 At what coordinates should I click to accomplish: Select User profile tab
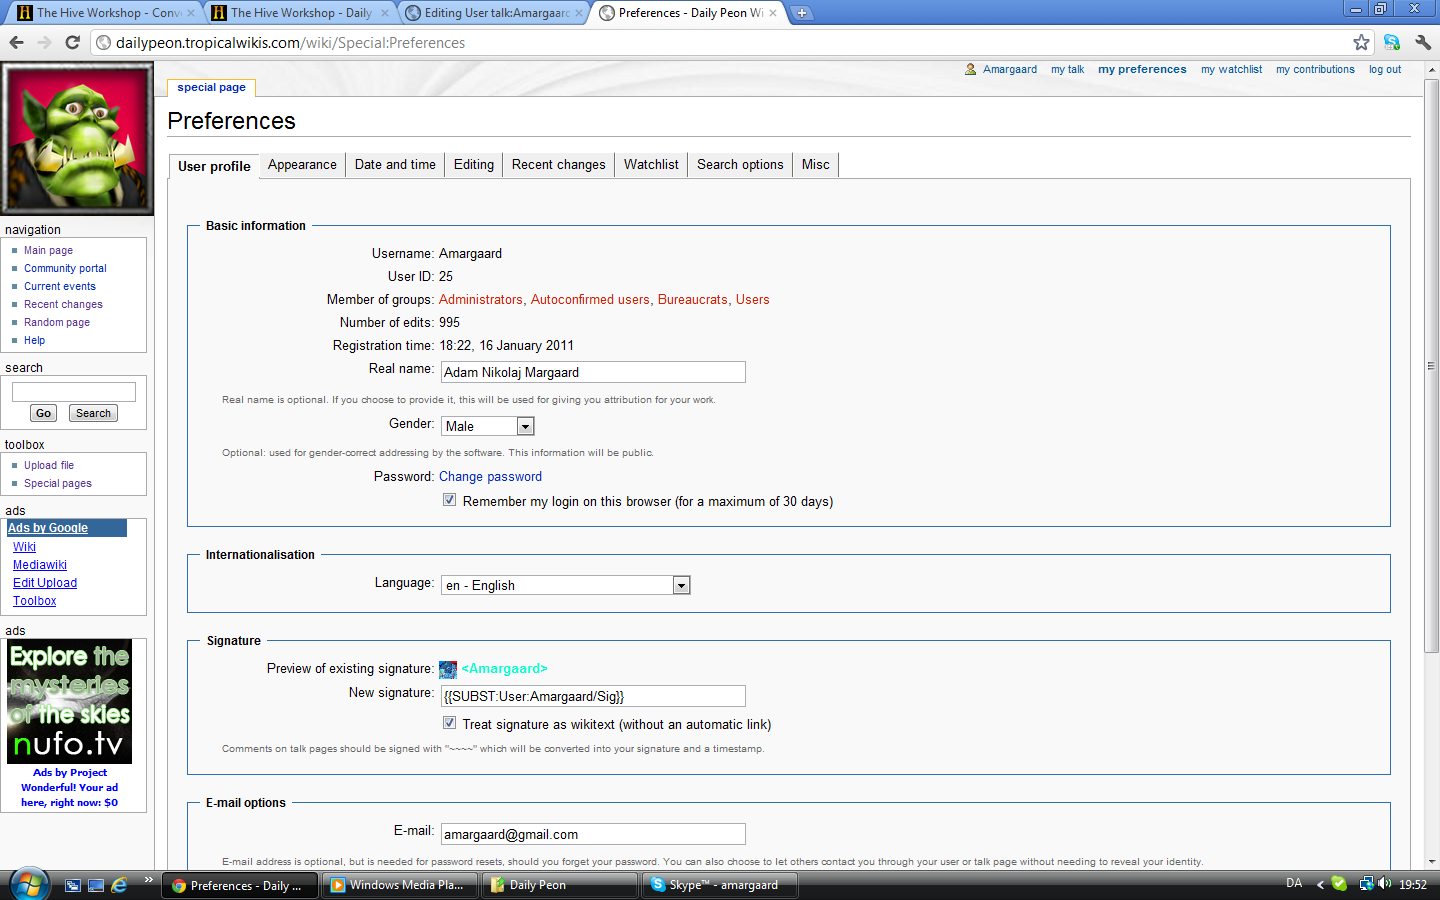tap(214, 166)
